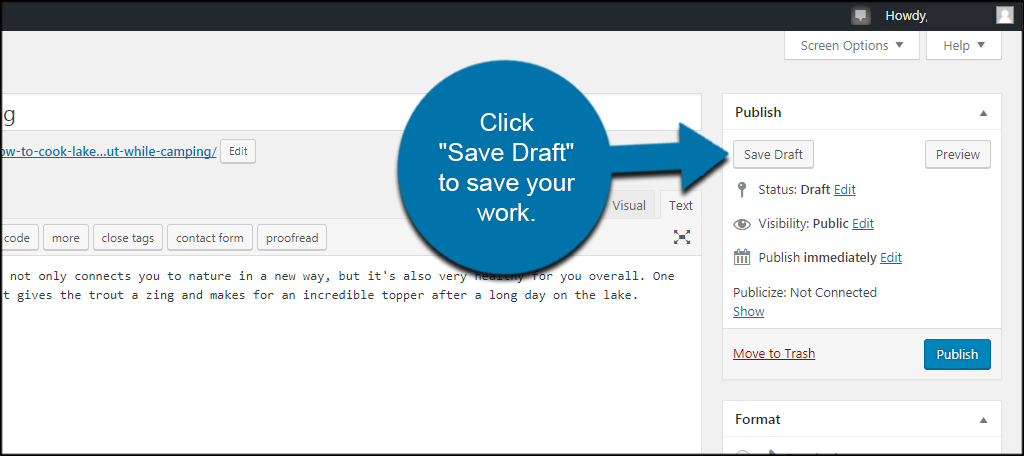Collapse the Publish panel

(983, 113)
